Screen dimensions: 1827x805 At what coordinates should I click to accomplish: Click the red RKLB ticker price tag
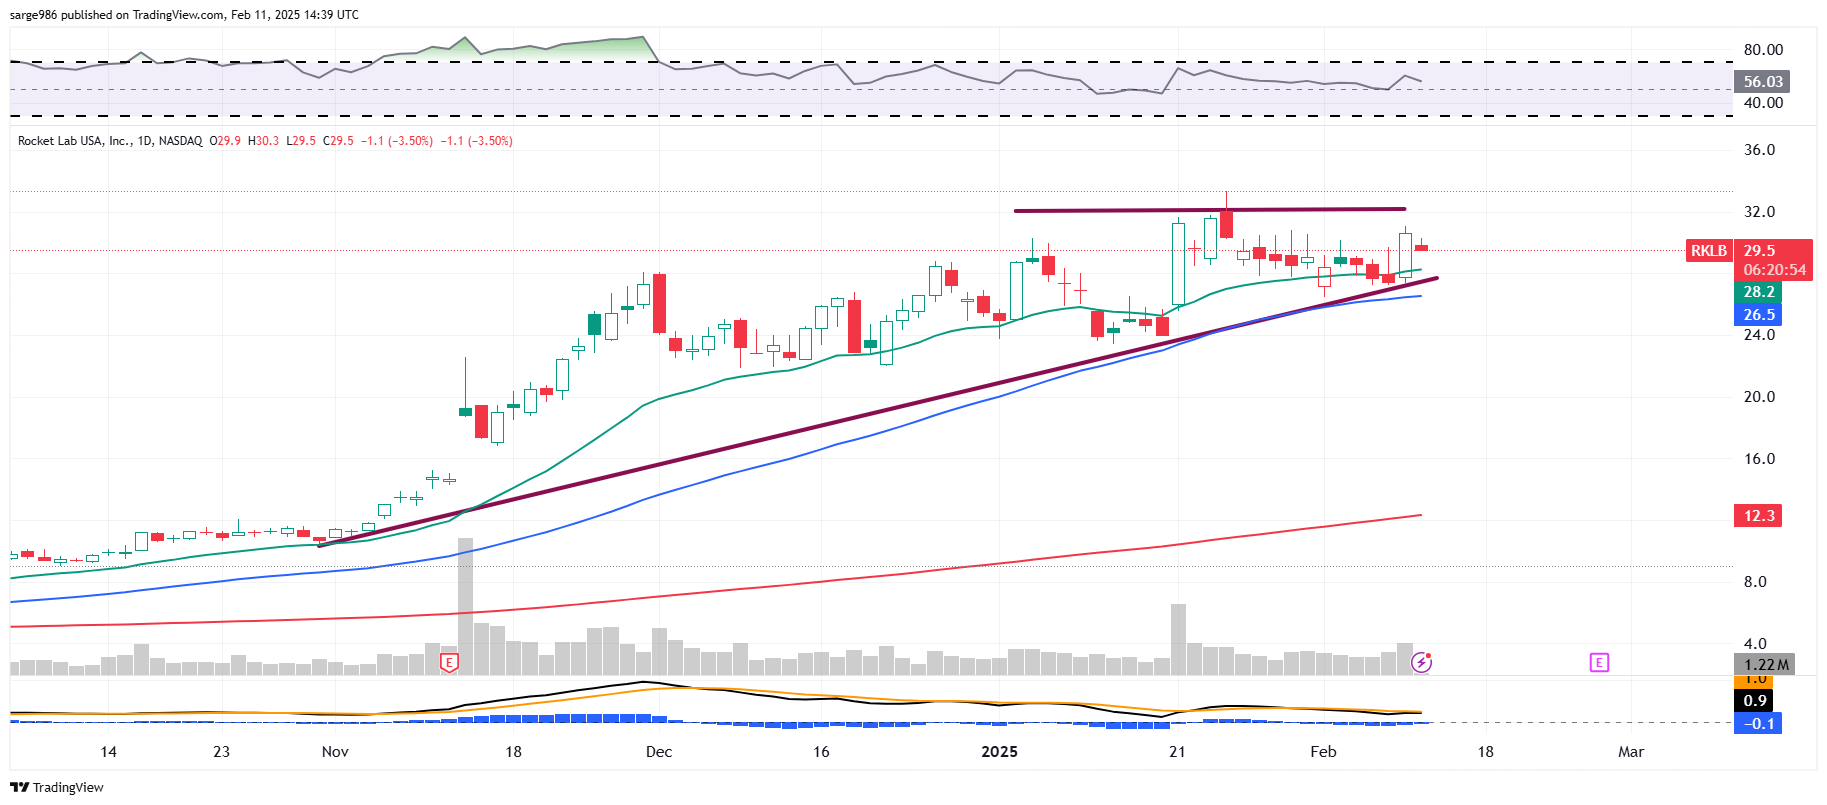pos(1708,251)
